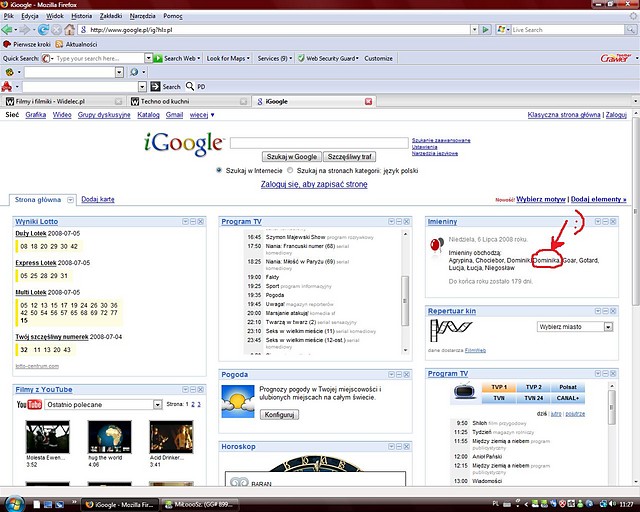Viewport: 640px width, 512px height.
Task: Click the Web Security Guard shield icon
Action: coord(301,58)
